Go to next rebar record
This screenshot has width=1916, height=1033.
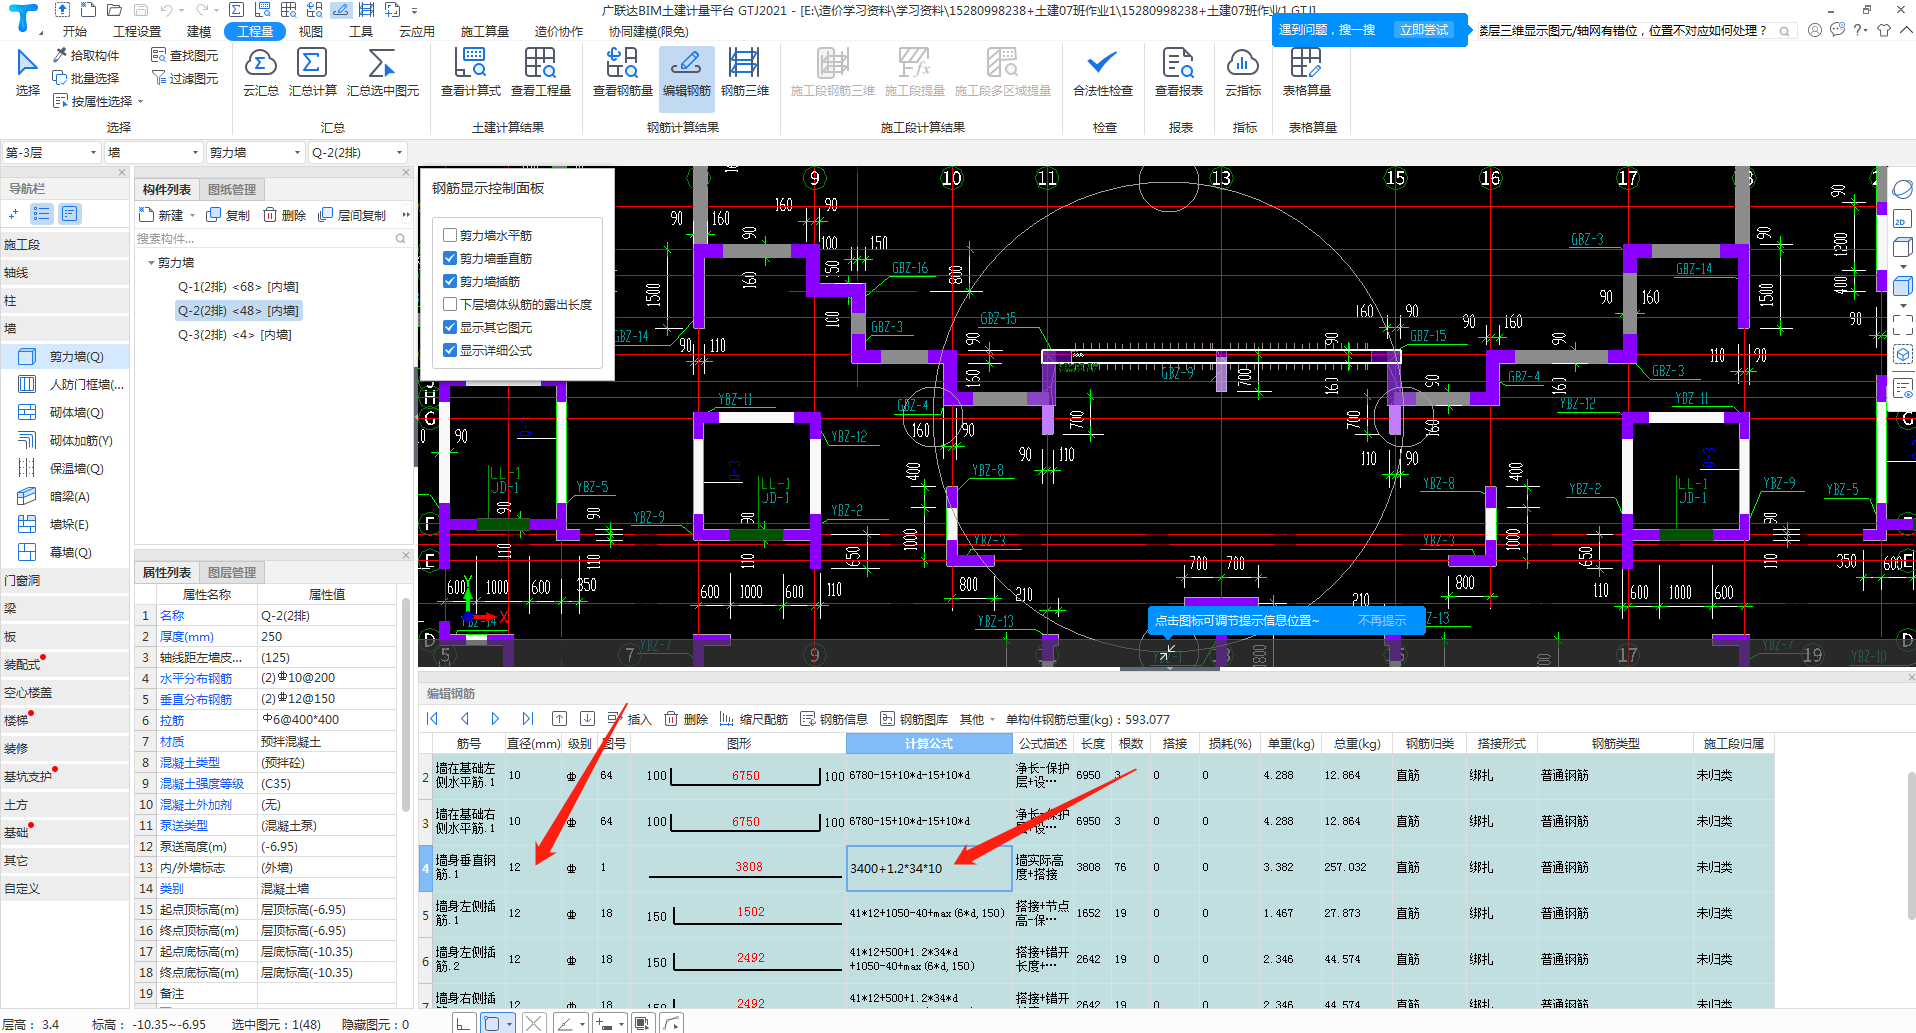pos(495,718)
